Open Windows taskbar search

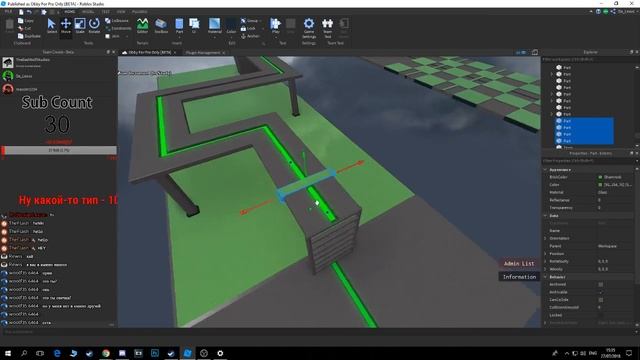click(x=24, y=353)
